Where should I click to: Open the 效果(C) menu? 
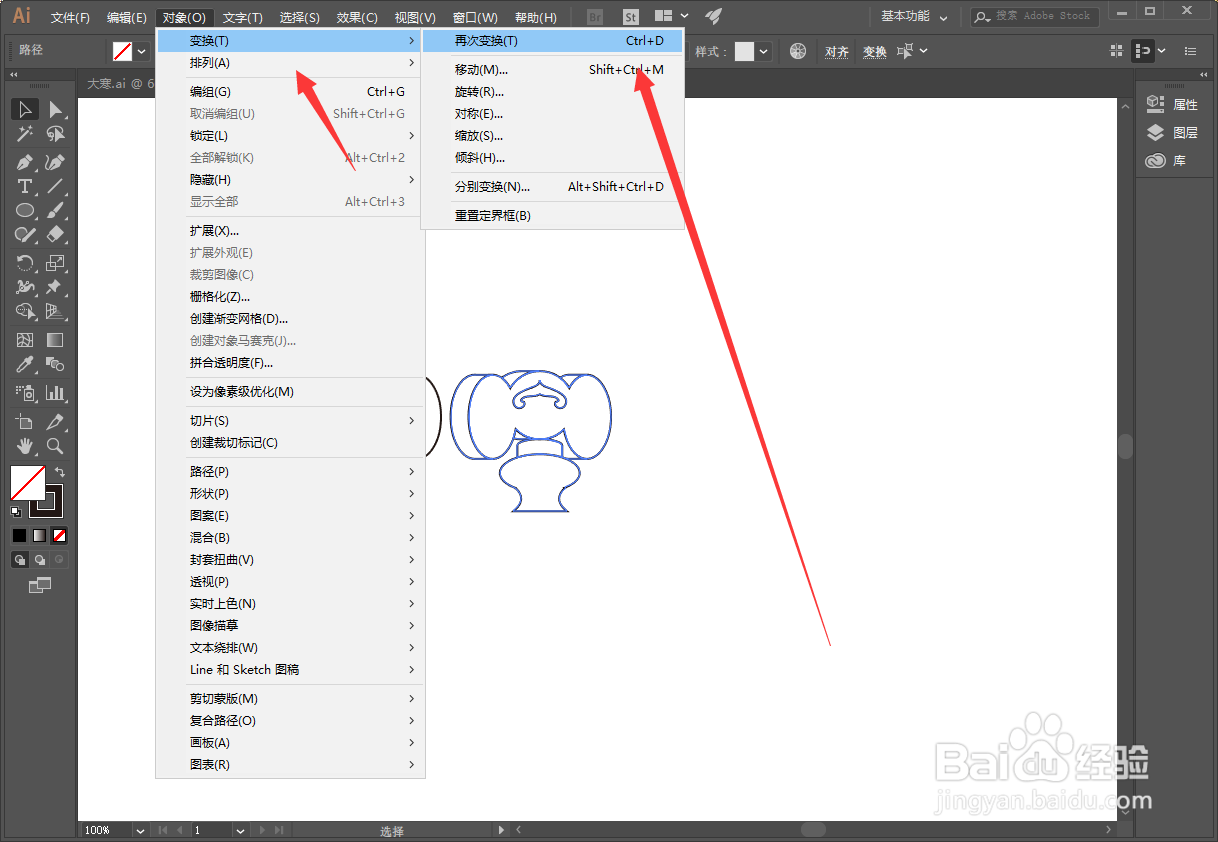(x=357, y=17)
